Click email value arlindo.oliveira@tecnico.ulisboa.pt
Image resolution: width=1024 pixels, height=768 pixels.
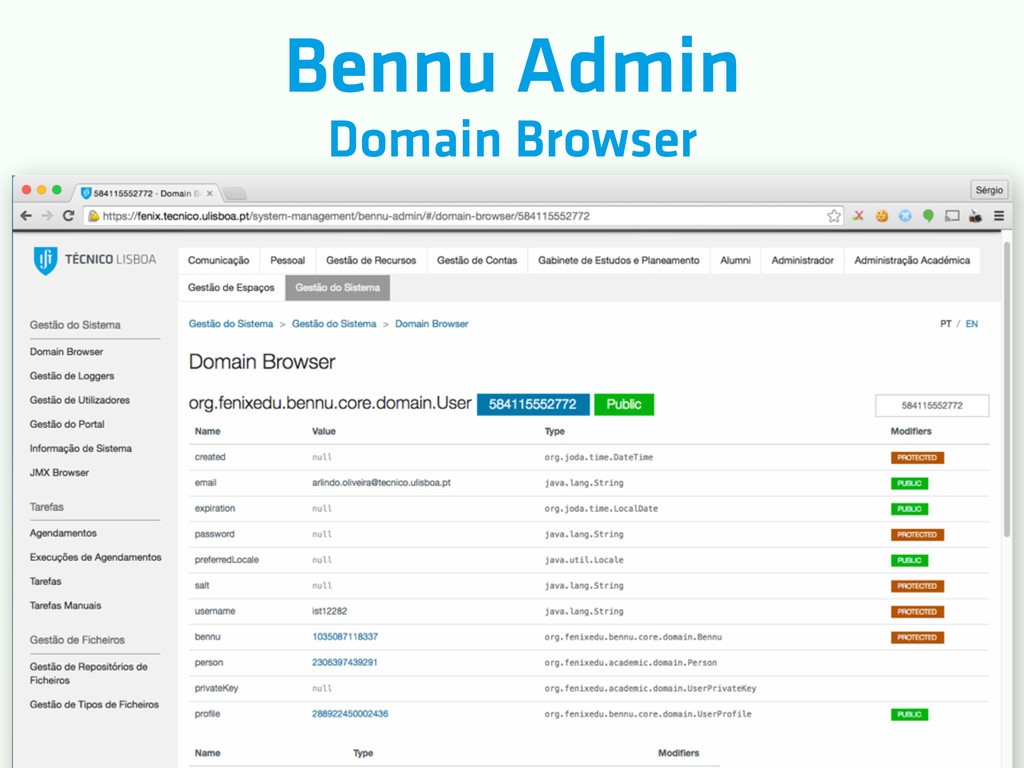(381, 483)
